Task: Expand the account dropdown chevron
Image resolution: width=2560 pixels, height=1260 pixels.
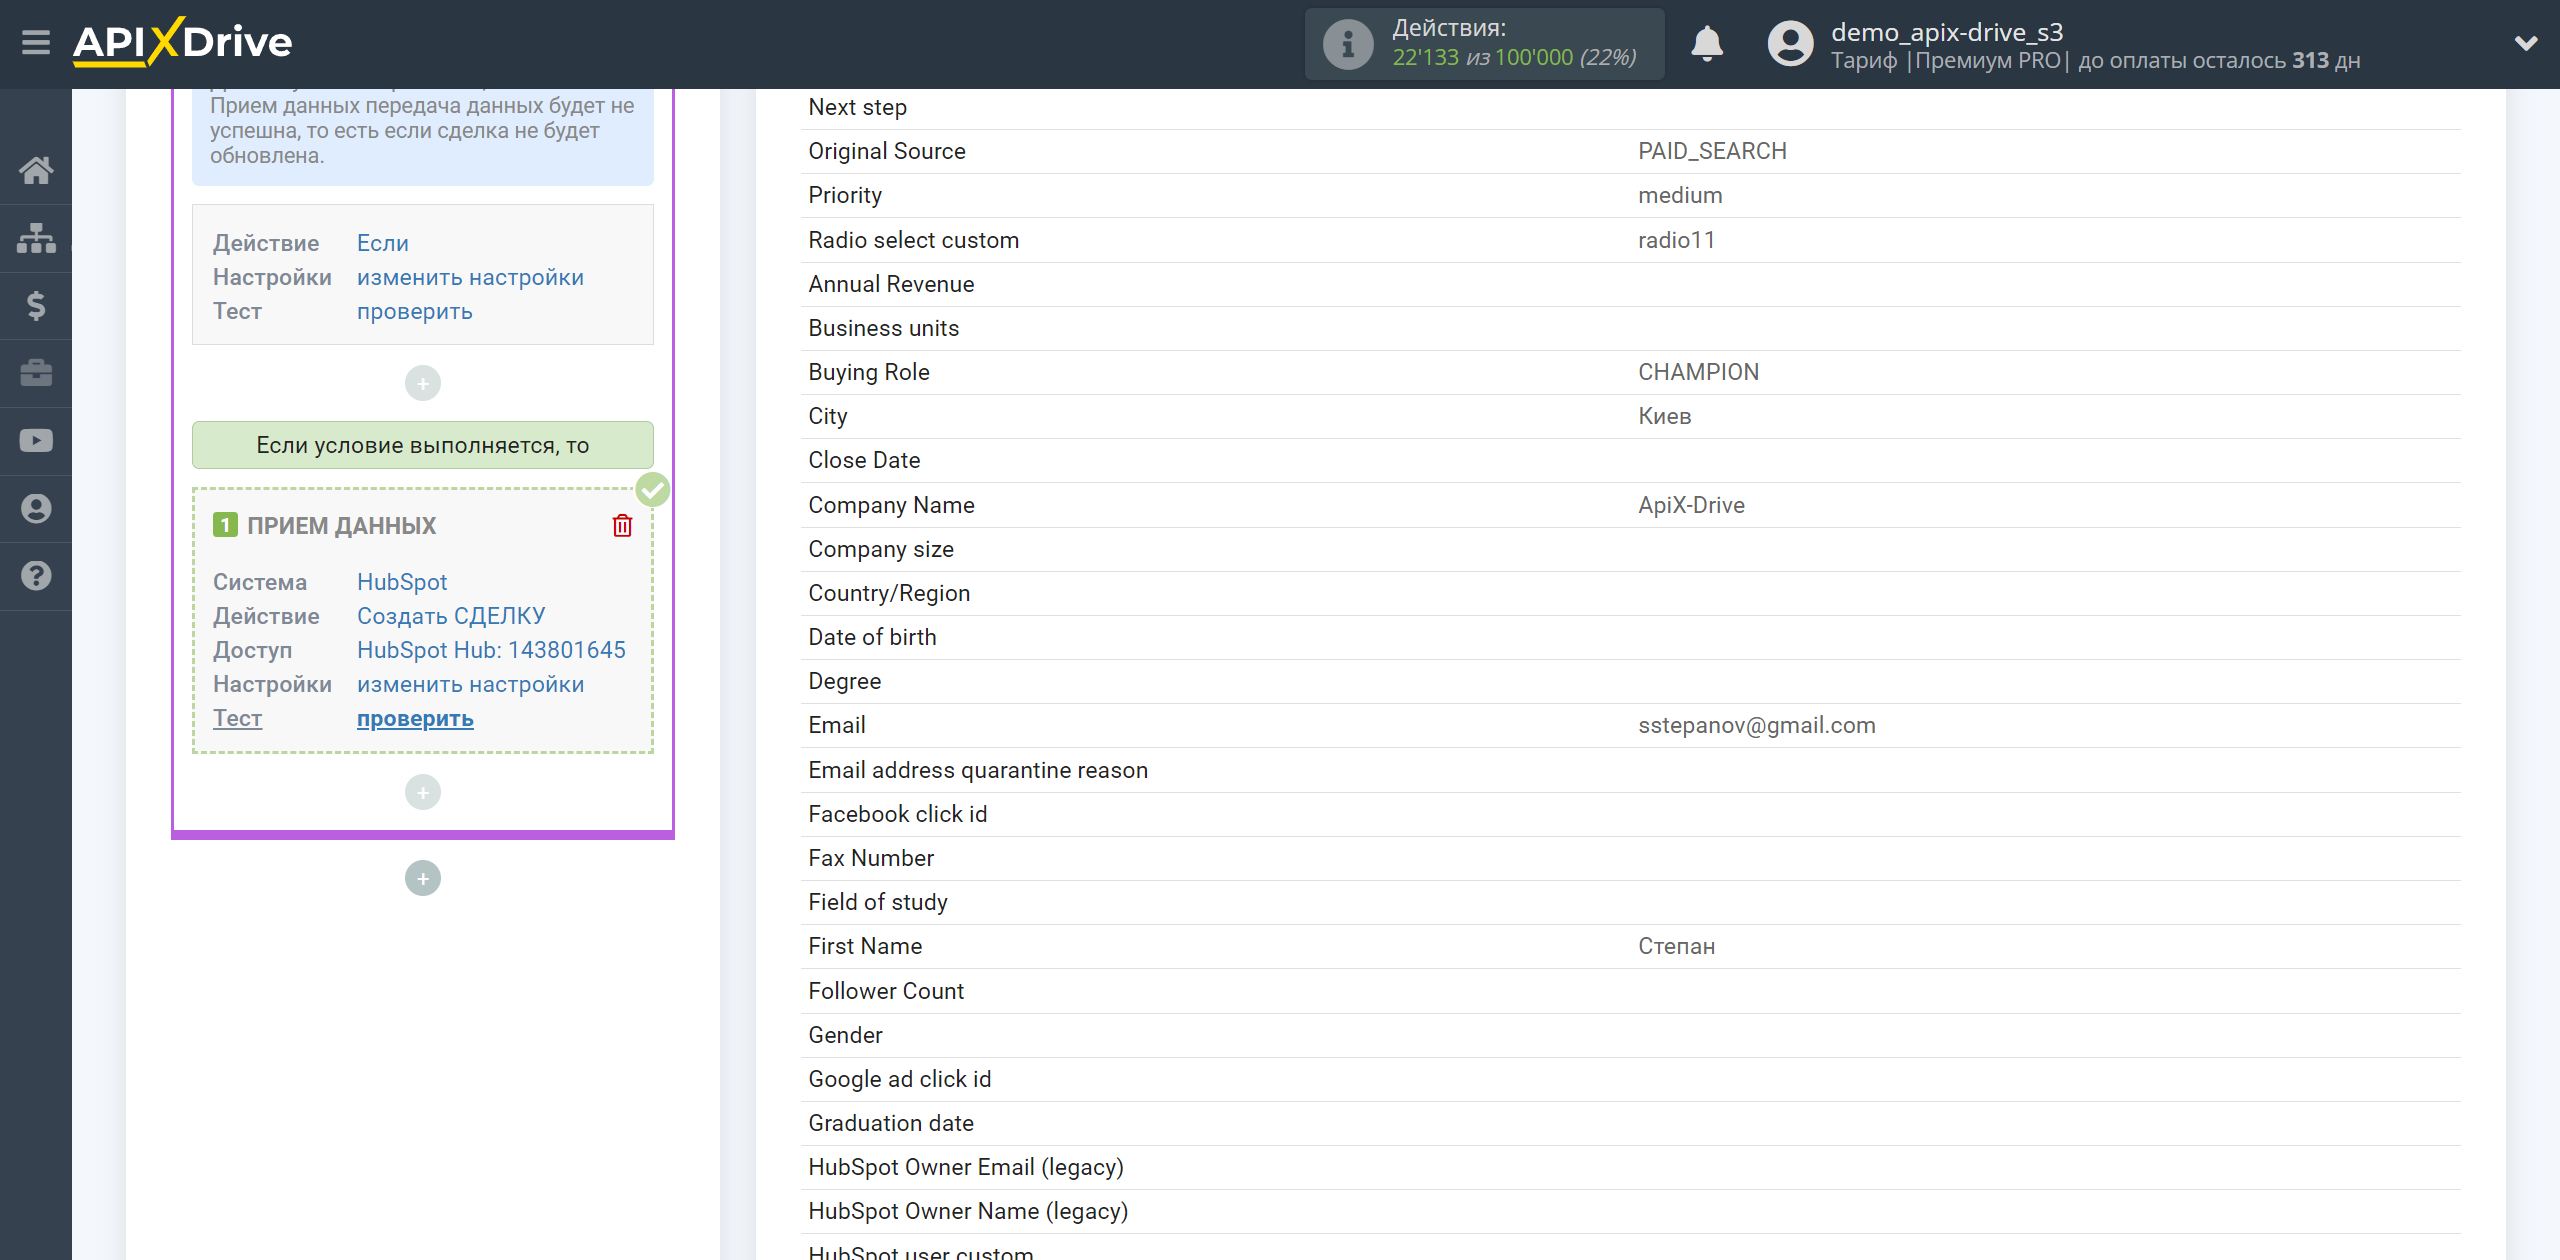Action: [2526, 43]
